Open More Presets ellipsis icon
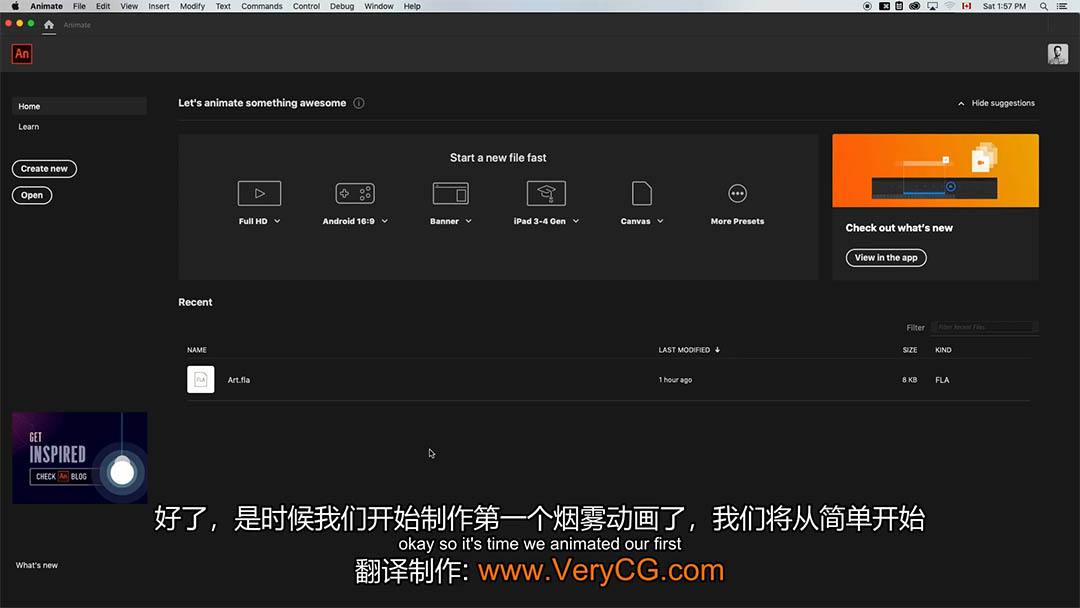This screenshot has height=608, width=1080. [x=737, y=193]
